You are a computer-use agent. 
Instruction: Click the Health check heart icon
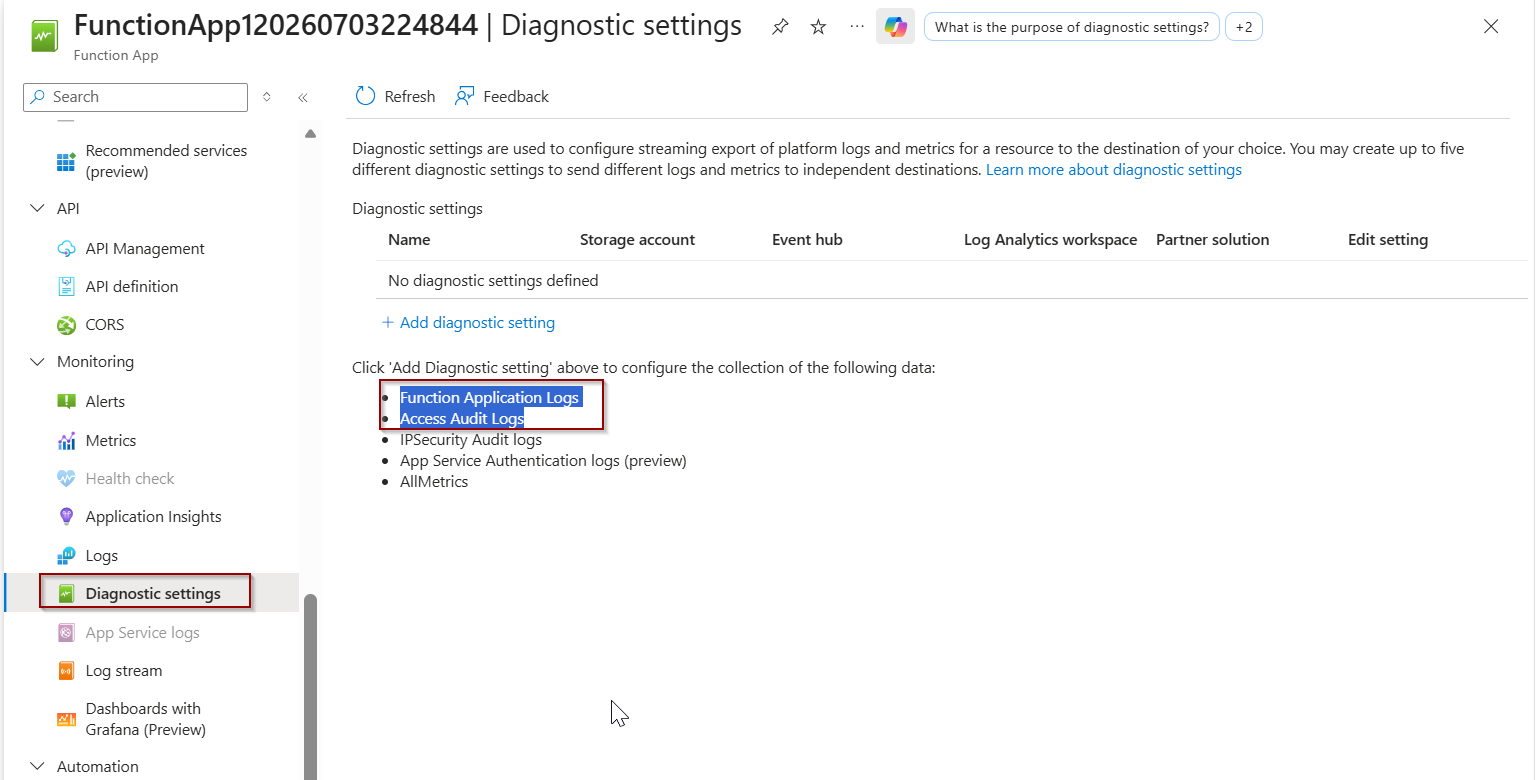pyautogui.click(x=67, y=479)
